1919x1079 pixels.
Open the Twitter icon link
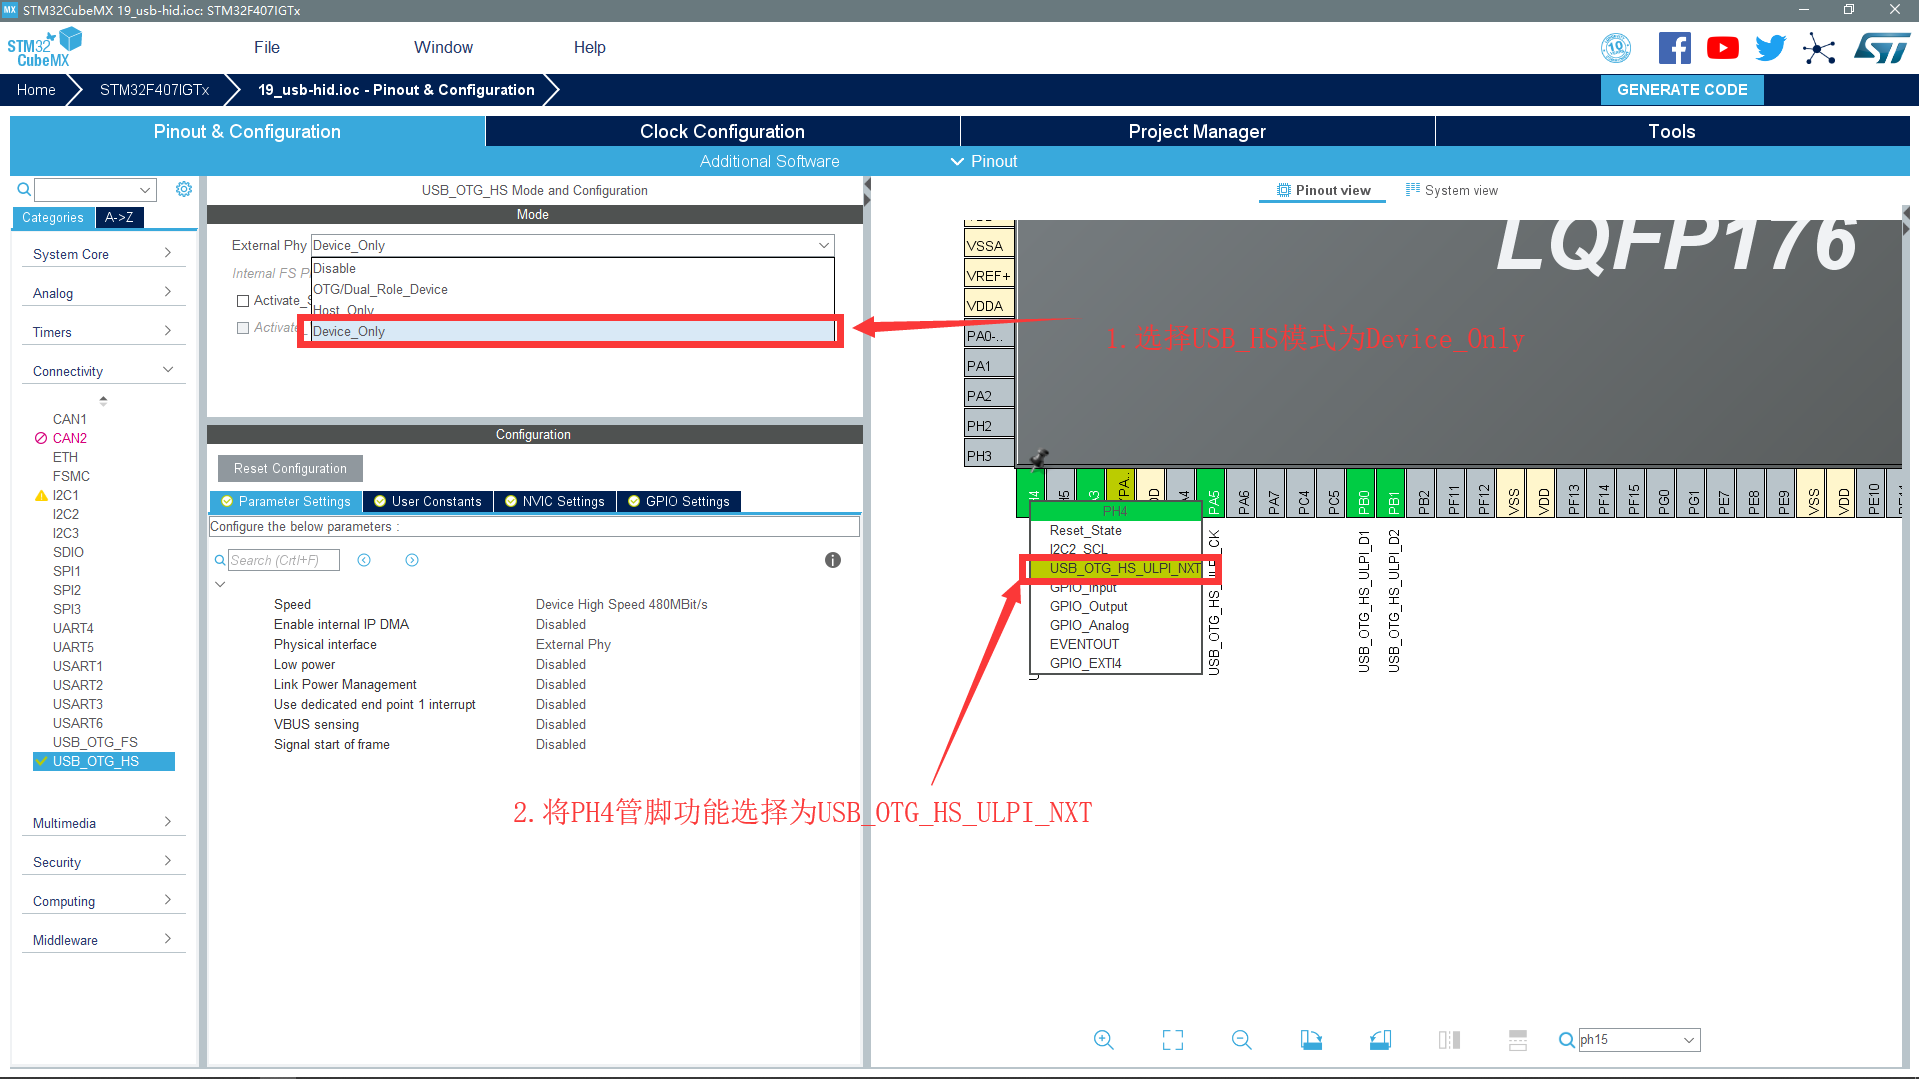(1770, 48)
